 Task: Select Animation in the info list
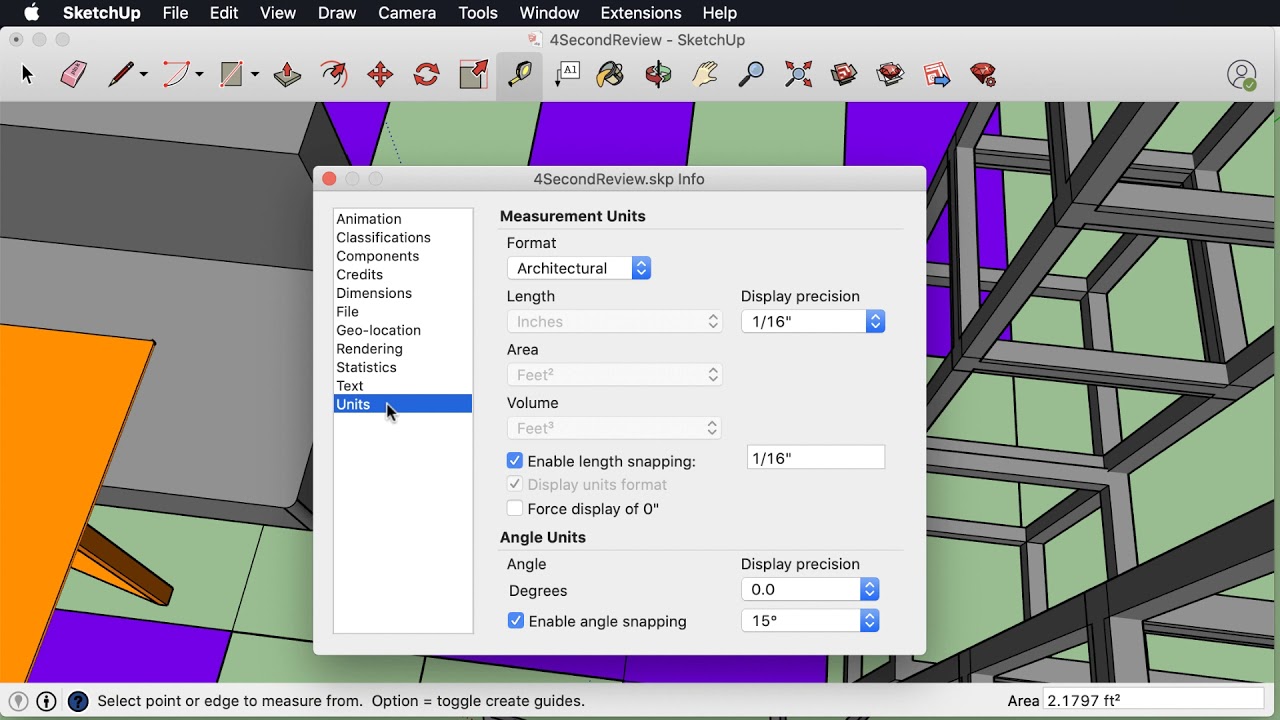tap(402, 219)
